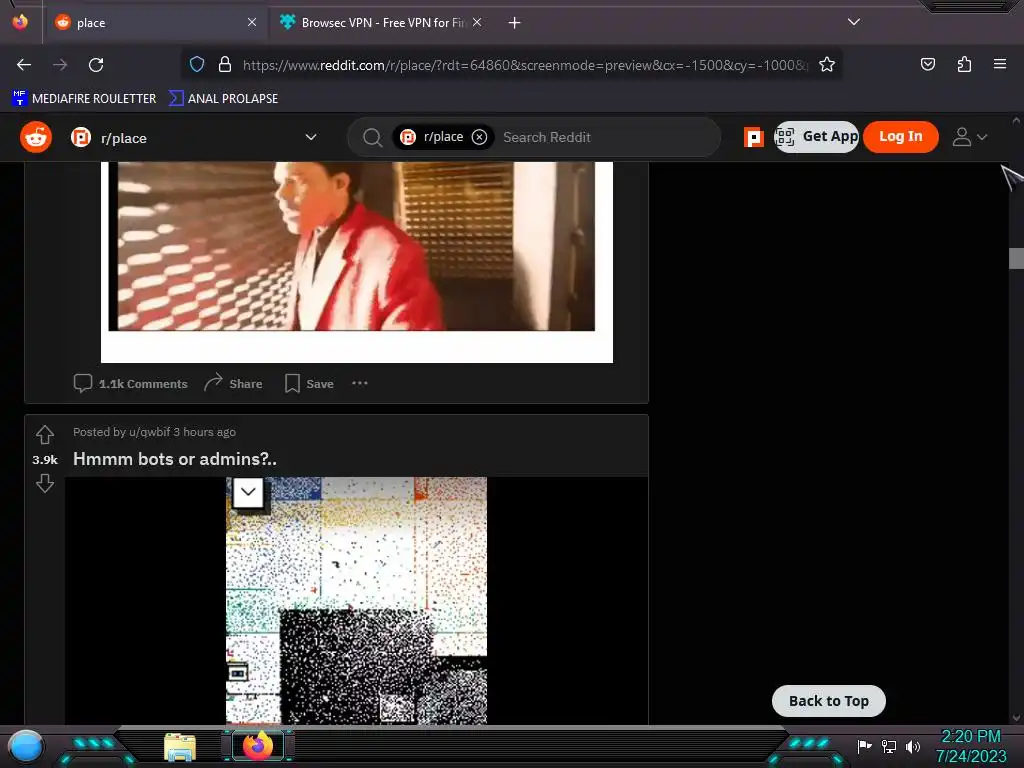Upvote the Hmmm bots or admins post
Screen dimensions: 1024x768
coord(44,435)
